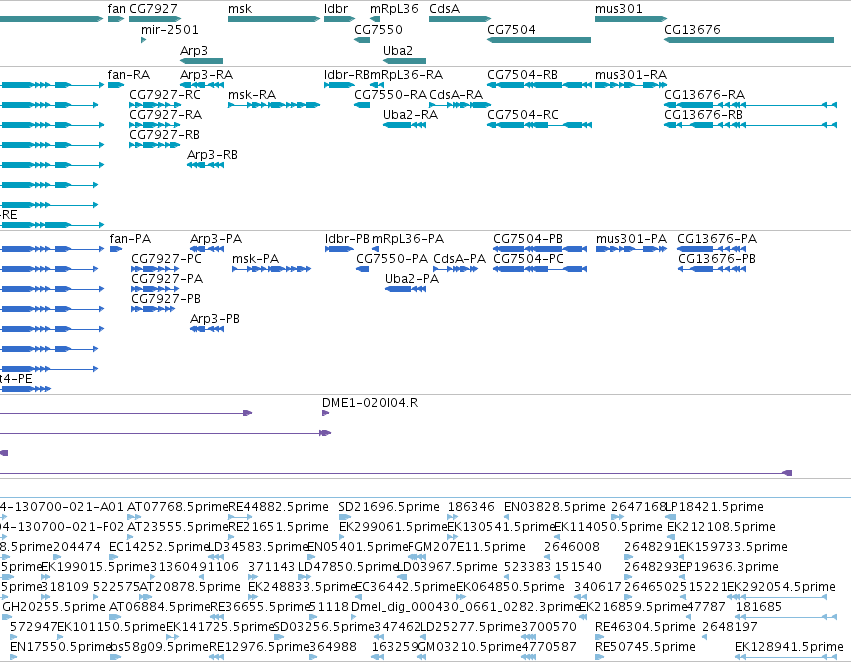Select the CG7504 gene label

pos(511,29)
